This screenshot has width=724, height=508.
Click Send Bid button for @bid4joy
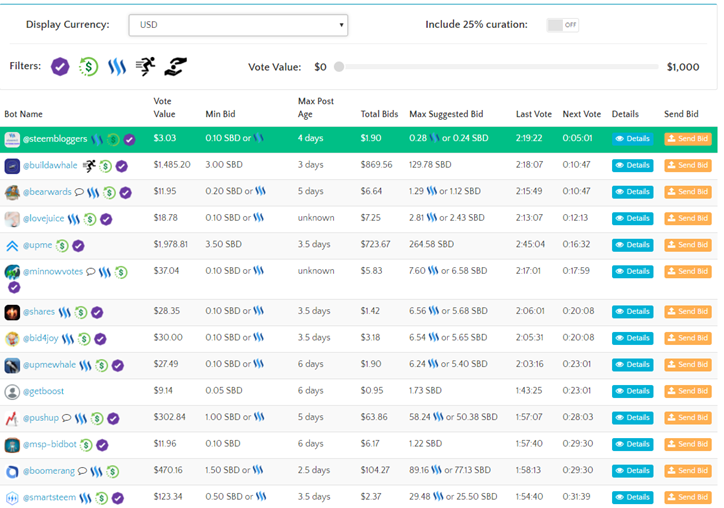pos(688,338)
